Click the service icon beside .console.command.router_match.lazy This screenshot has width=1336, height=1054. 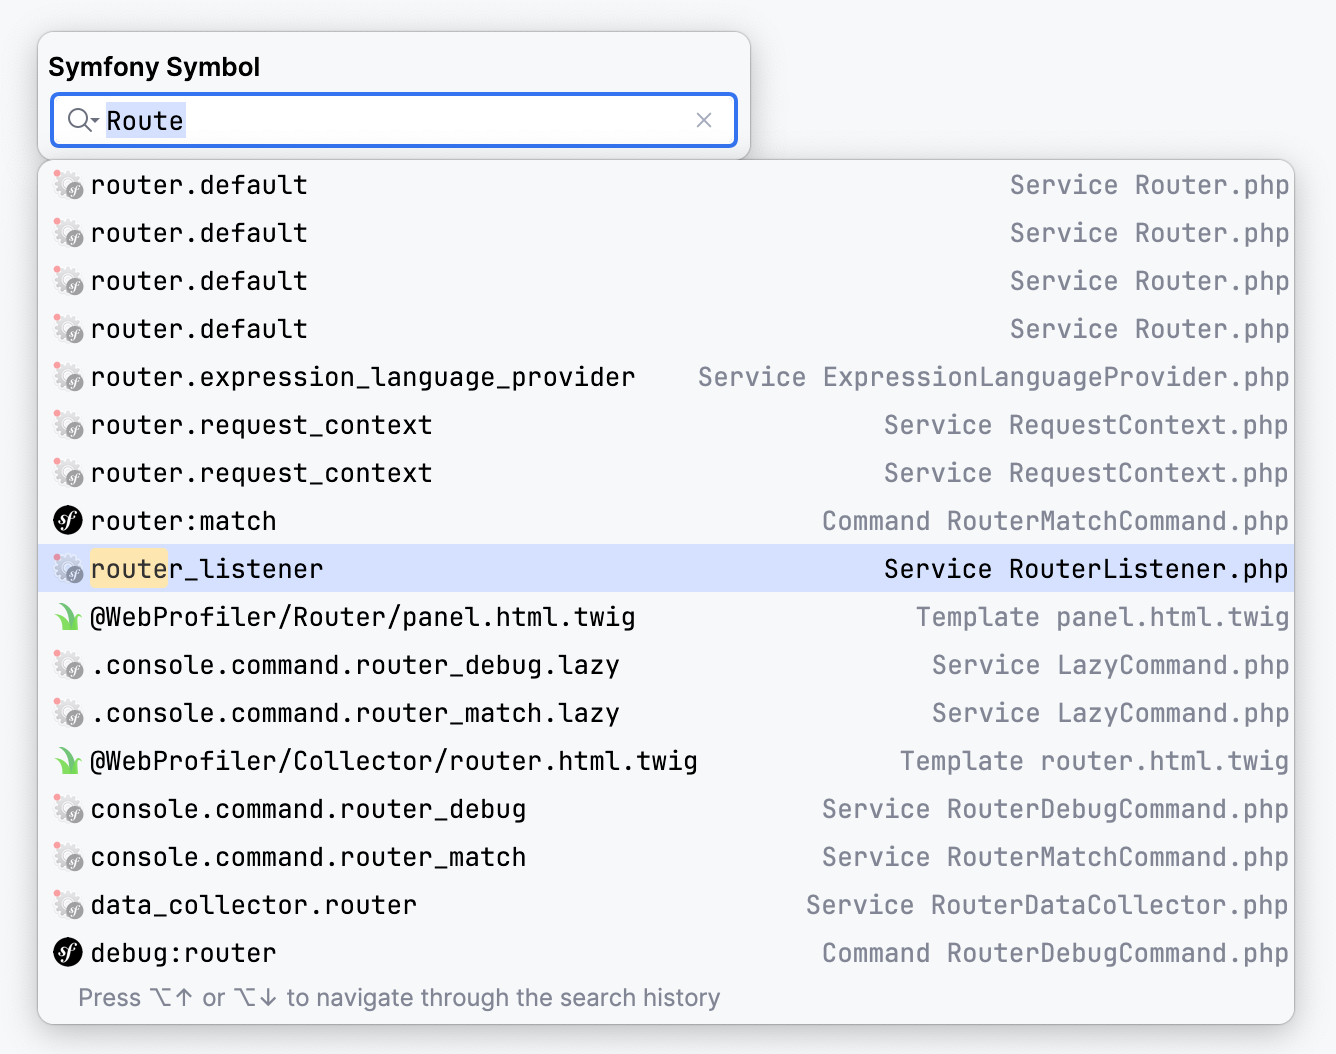click(66, 712)
